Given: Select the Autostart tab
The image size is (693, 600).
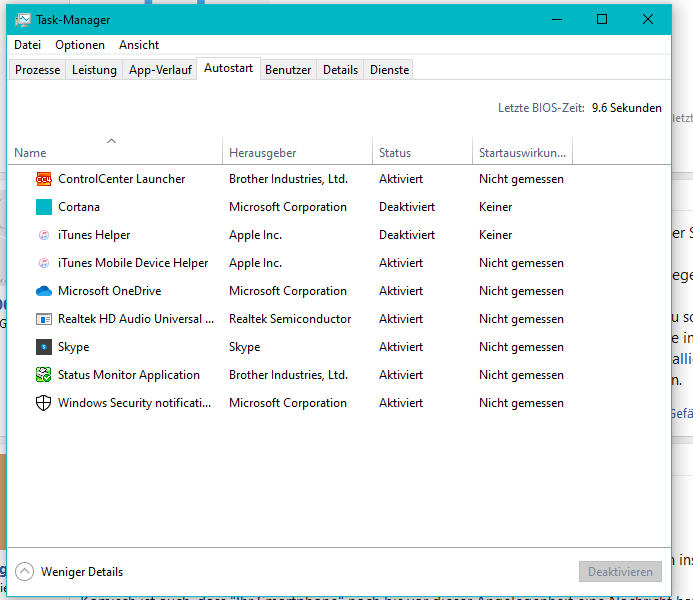Looking at the screenshot, I should coord(228,68).
